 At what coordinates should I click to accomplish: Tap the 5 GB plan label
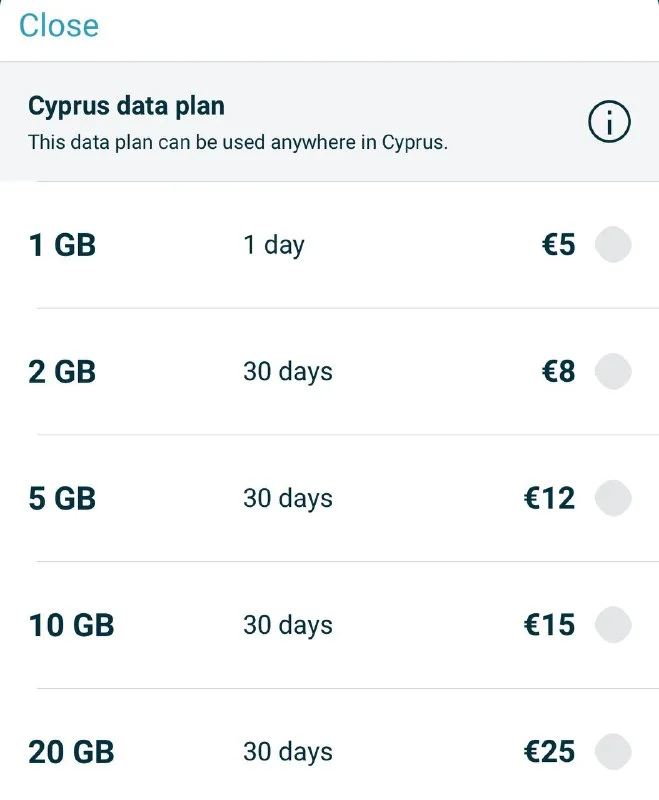[62, 498]
